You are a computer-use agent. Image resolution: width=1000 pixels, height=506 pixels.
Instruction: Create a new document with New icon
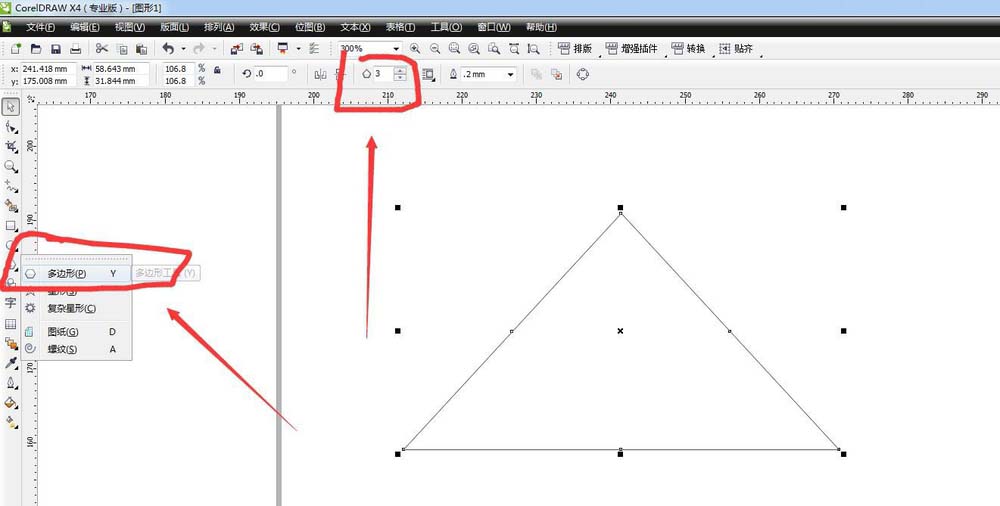(x=17, y=48)
